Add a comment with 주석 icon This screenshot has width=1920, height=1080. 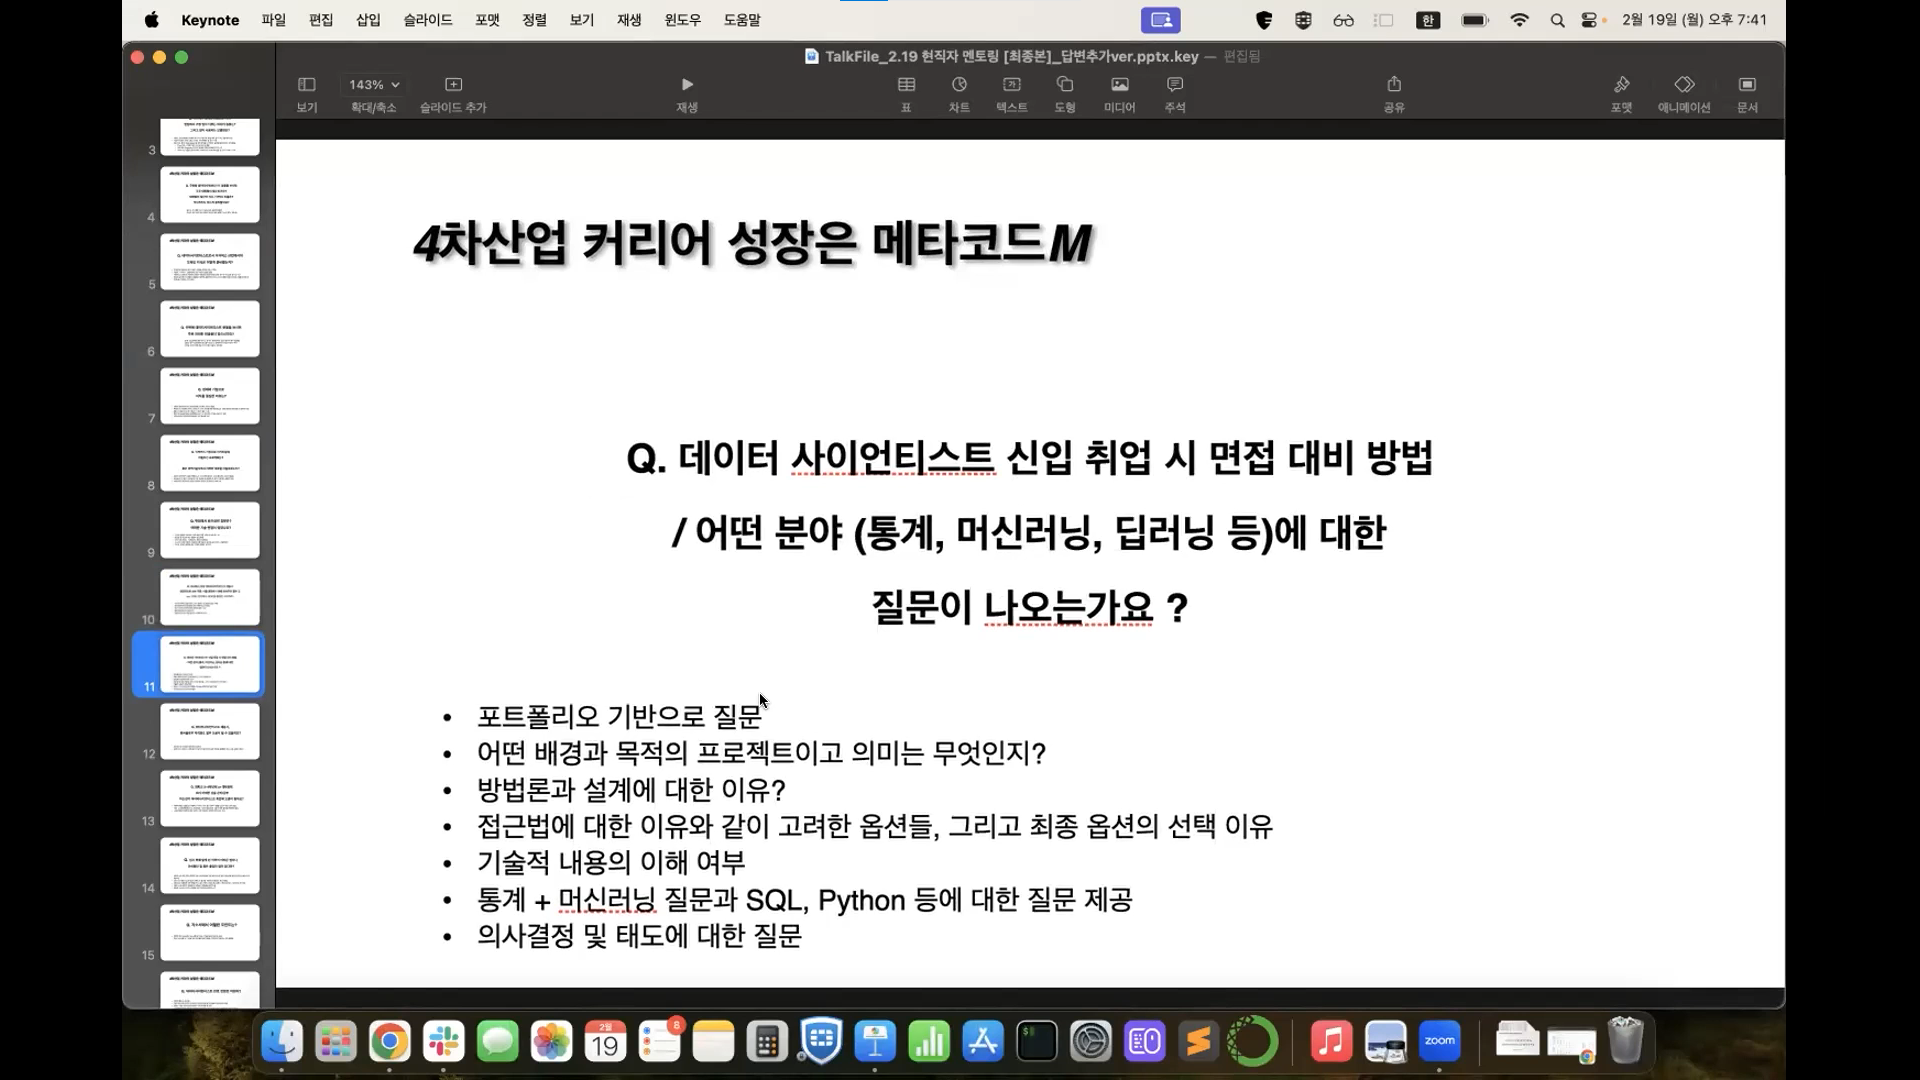(1174, 85)
